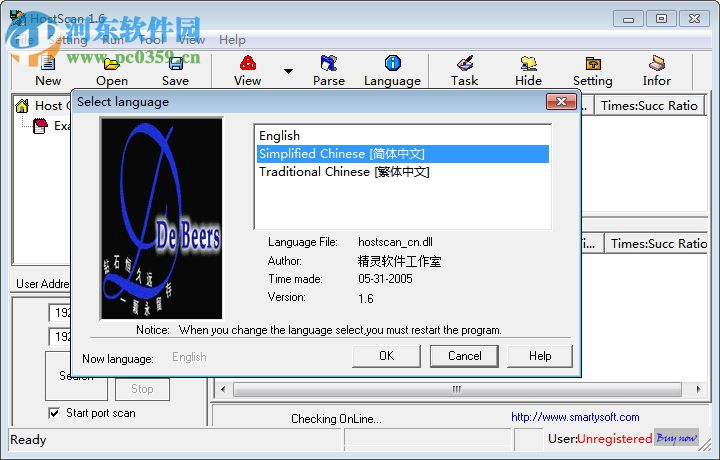Select the Host tree root home icon

click(x=22, y=106)
